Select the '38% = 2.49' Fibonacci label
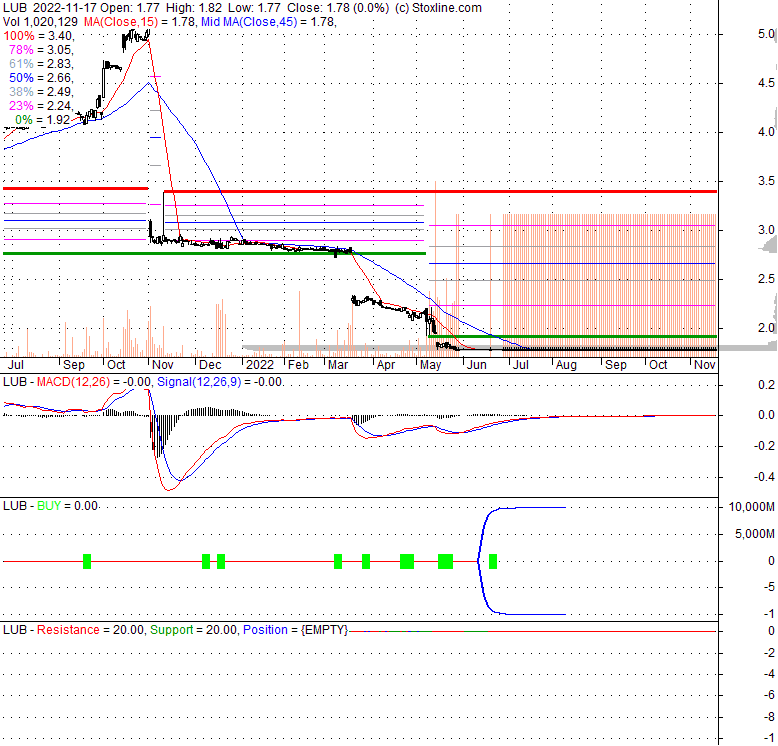This screenshot has width=778, height=746. (x=41, y=92)
